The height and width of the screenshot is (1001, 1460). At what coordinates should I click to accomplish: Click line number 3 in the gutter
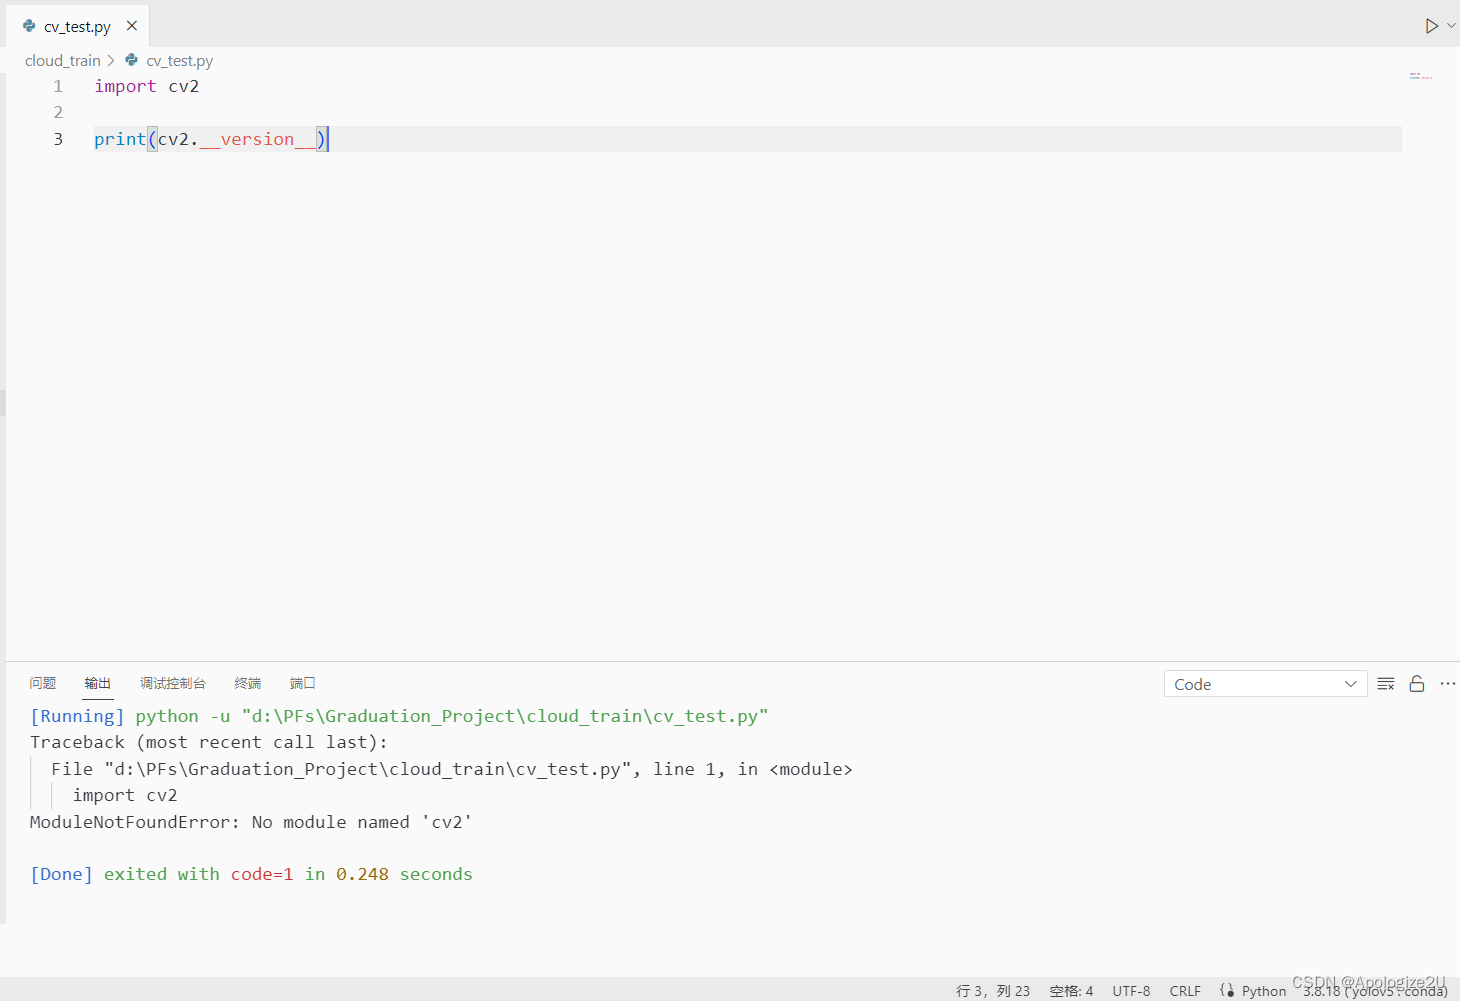[x=58, y=139]
